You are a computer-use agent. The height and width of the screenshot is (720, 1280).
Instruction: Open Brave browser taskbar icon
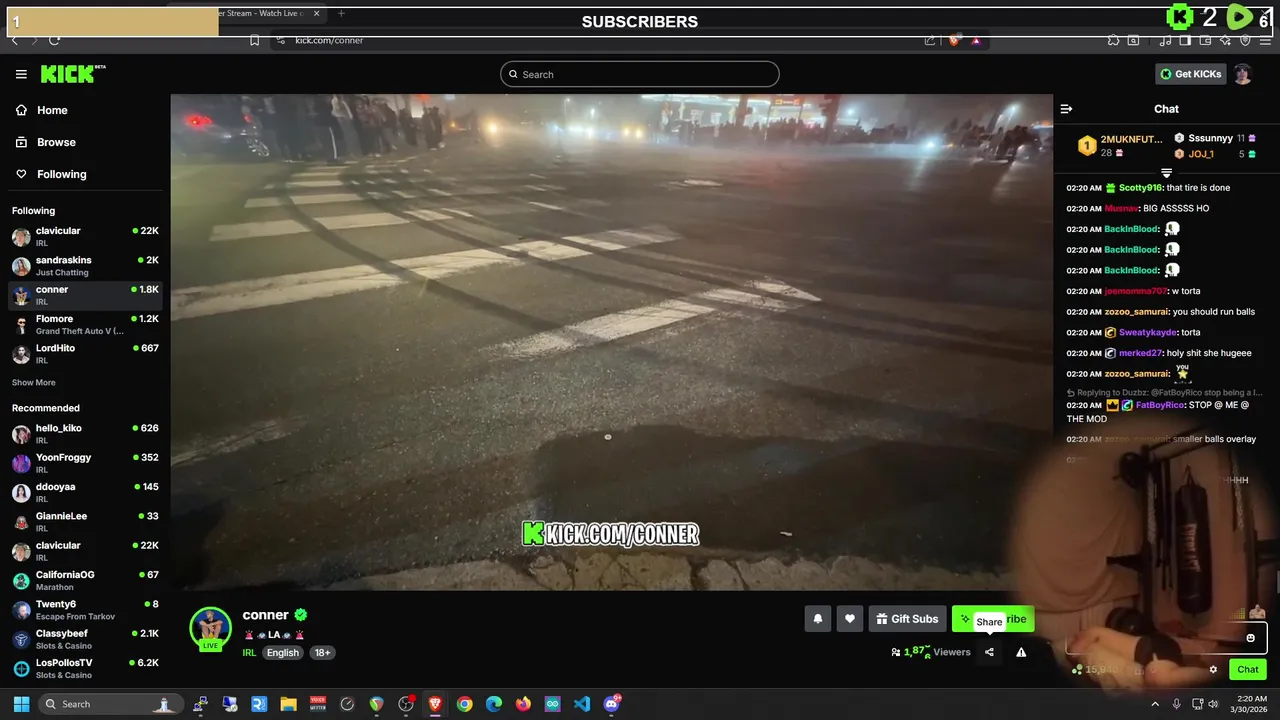click(435, 704)
